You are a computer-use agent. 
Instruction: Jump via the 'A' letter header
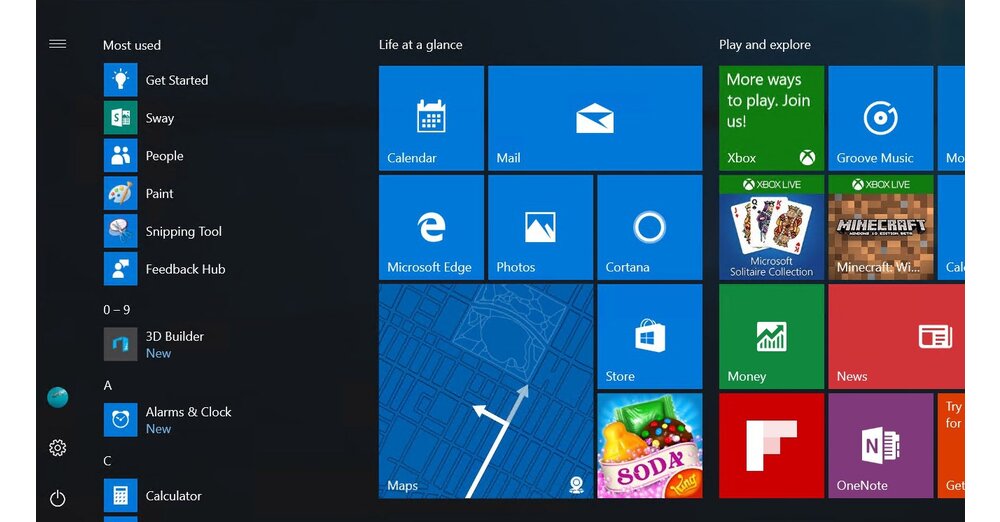tap(108, 385)
